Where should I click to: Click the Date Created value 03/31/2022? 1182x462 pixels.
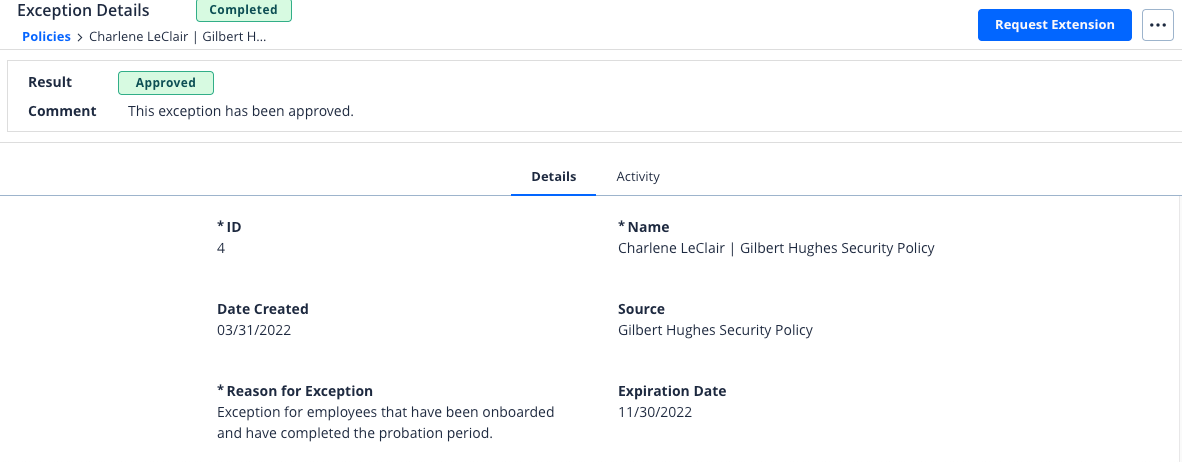(254, 330)
